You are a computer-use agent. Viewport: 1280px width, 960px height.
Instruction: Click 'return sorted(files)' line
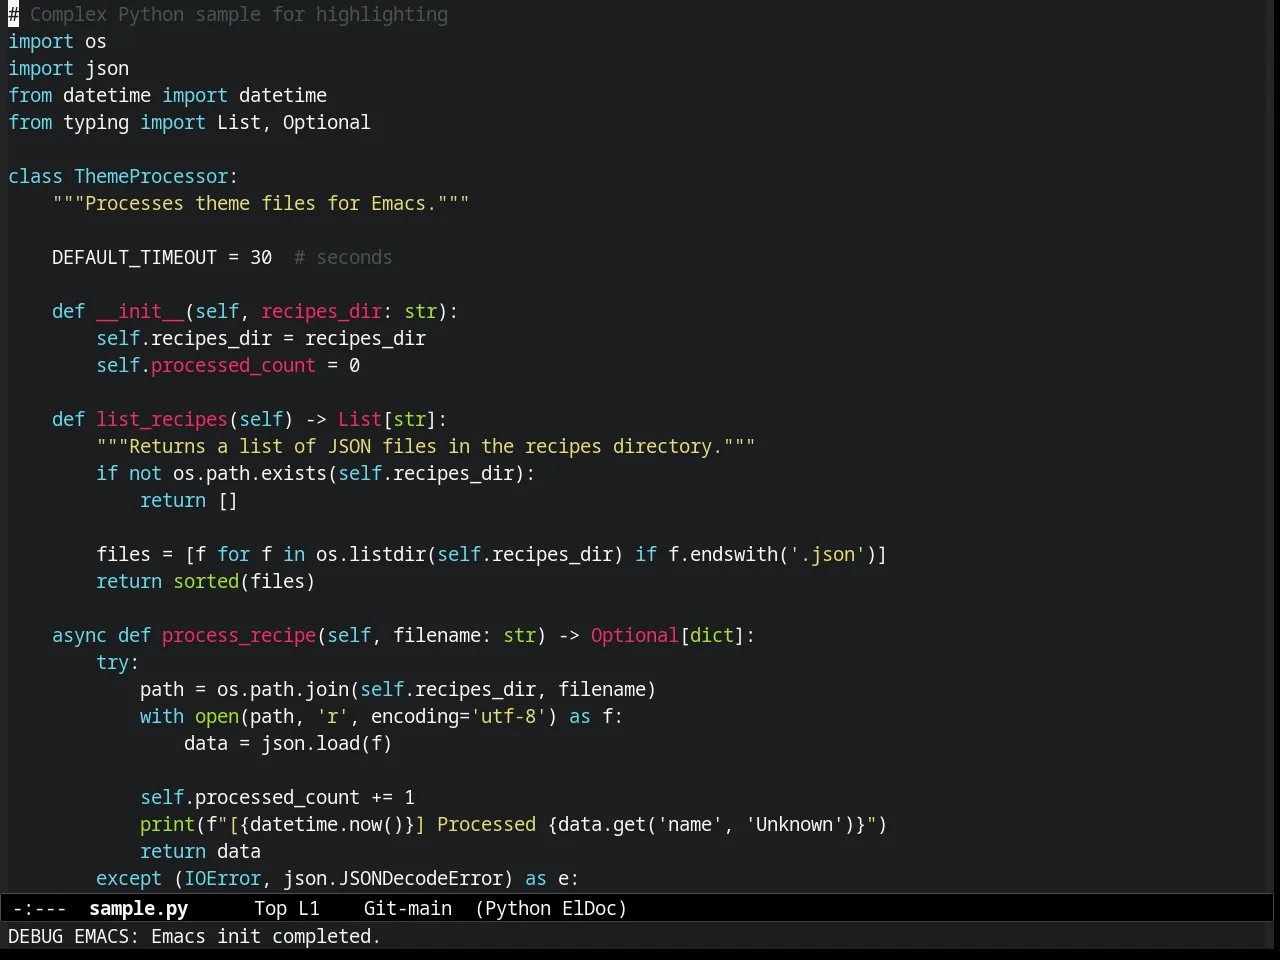click(x=206, y=581)
